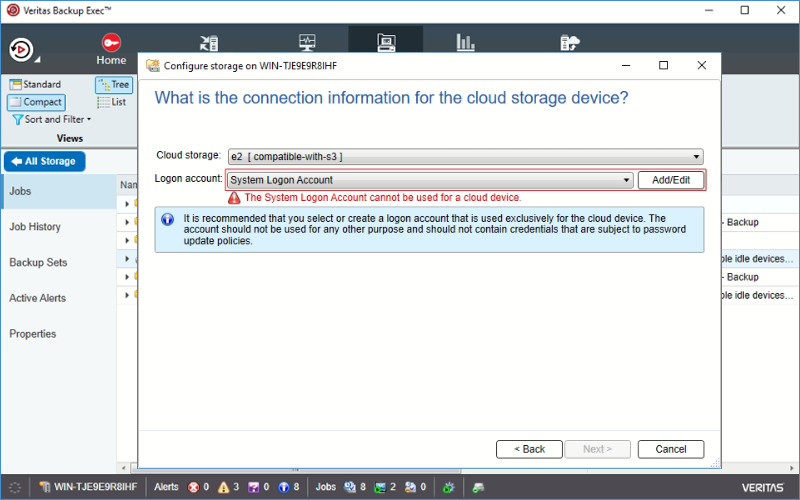This screenshot has height=500, width=800.
Task: Select List view
Action: (x=112, y=102)
